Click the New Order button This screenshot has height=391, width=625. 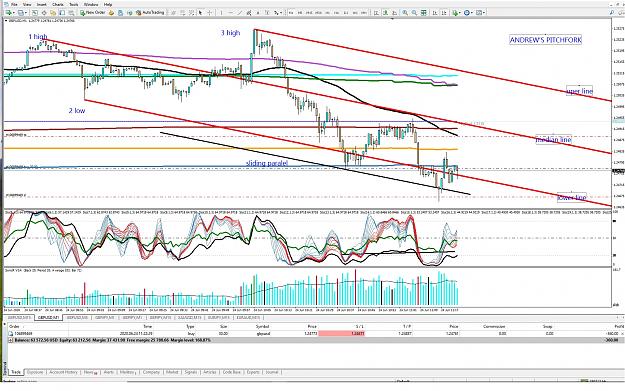(93, 13)
